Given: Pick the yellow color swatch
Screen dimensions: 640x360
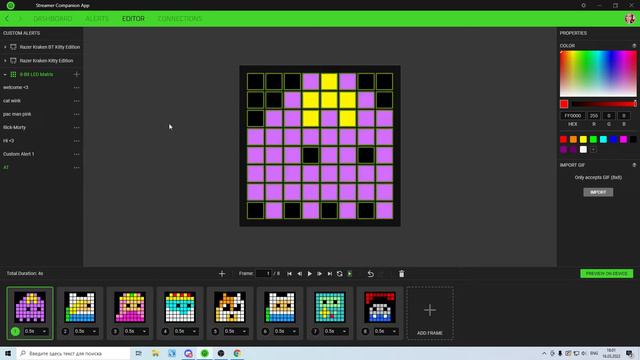Looking at the screenshot, I should pyautogui.click(x=583, y=140).
